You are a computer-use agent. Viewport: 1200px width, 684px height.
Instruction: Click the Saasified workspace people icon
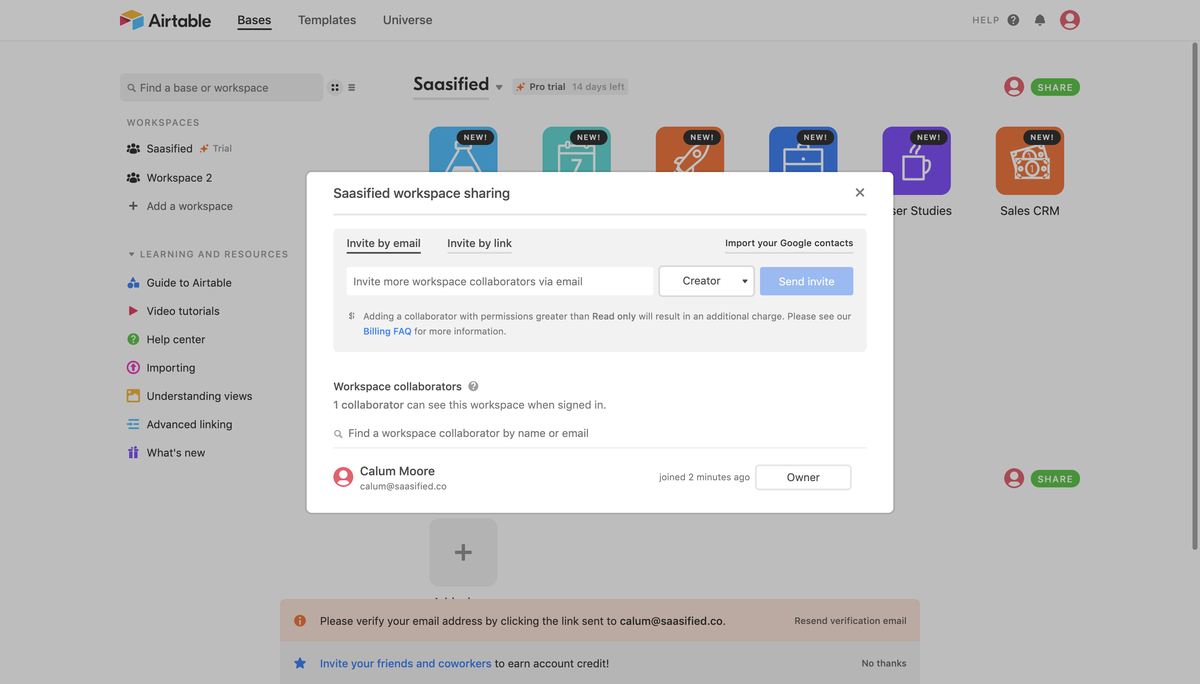coord(133,148)
